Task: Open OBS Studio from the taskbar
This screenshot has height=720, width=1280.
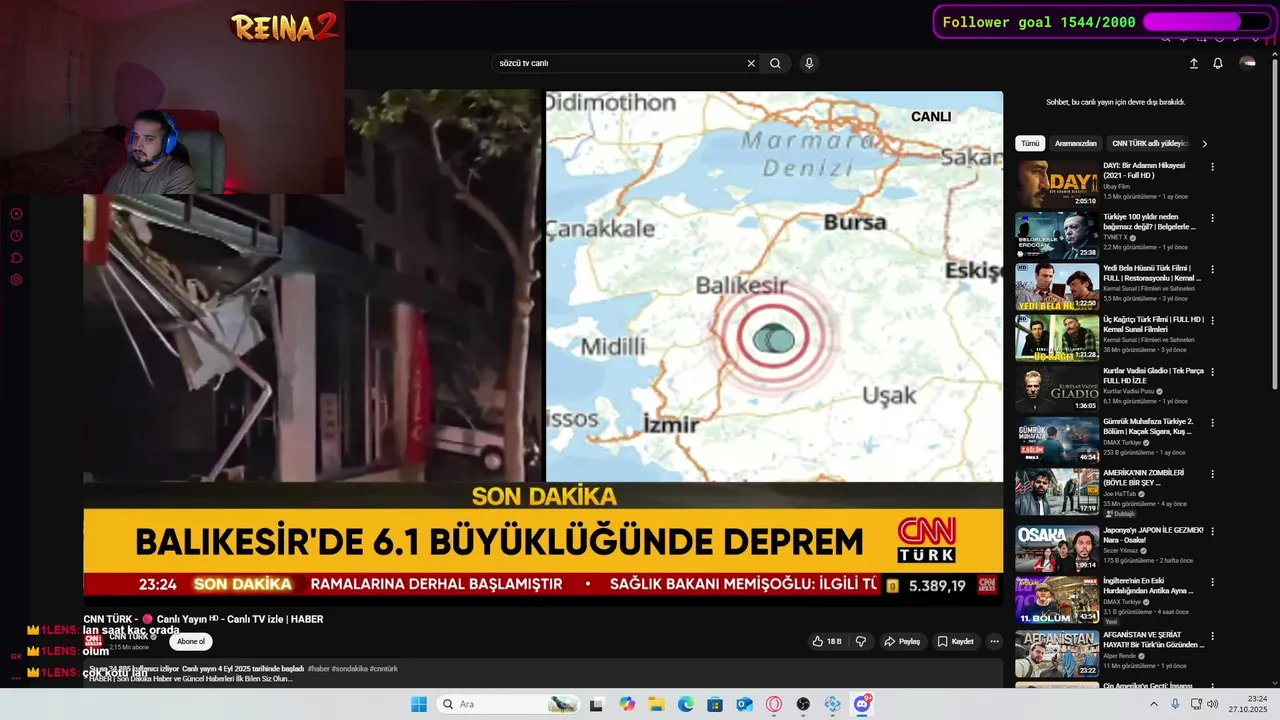Action: [x=803, y=704]
